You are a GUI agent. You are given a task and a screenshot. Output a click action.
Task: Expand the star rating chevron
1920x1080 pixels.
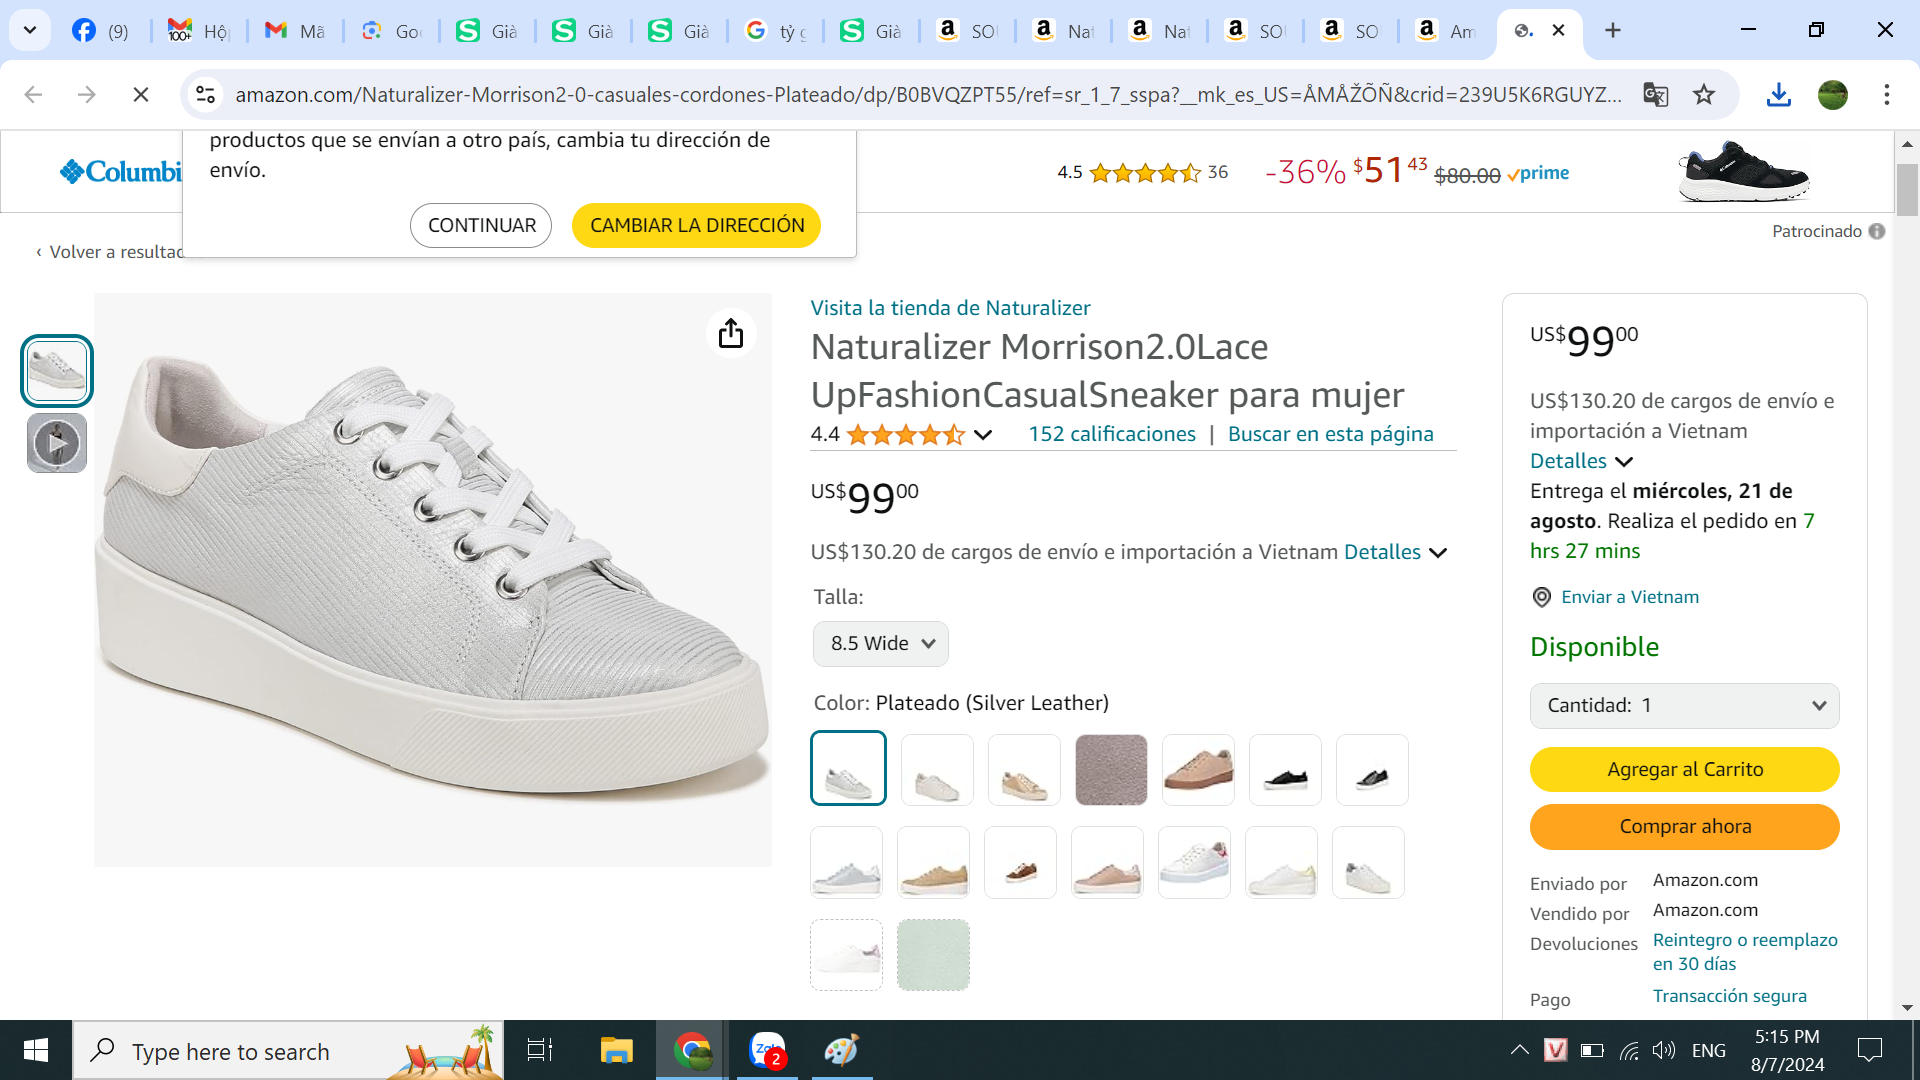point(983,435)
